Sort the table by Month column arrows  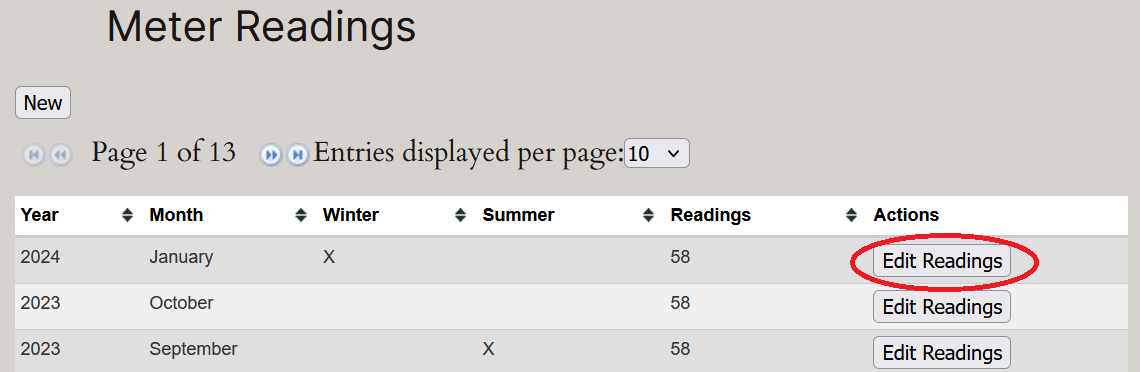(x=301, y=215)
